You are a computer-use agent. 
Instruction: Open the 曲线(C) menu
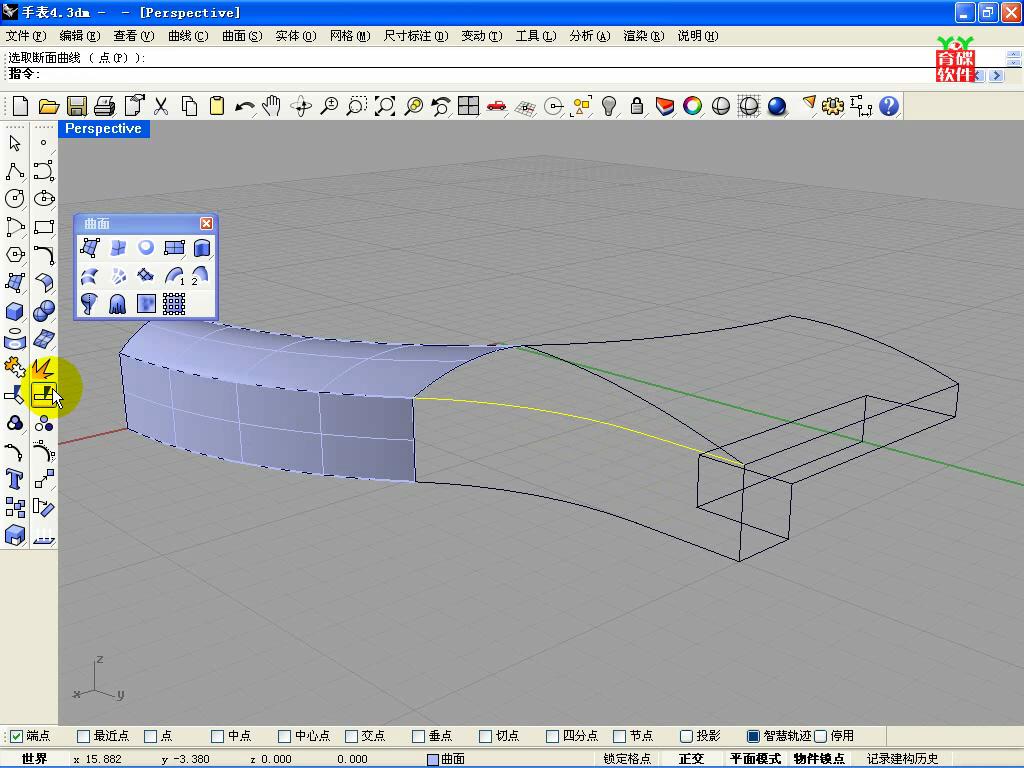pos(188,36)
